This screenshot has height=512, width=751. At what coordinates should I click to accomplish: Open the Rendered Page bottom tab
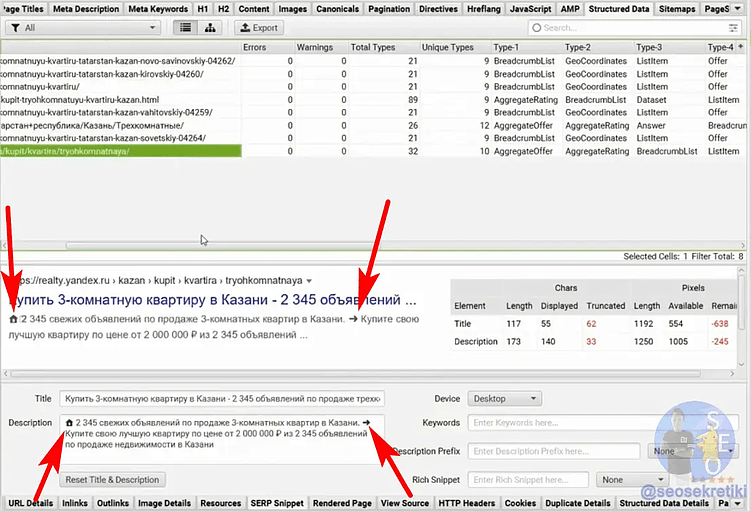point(342,503)
